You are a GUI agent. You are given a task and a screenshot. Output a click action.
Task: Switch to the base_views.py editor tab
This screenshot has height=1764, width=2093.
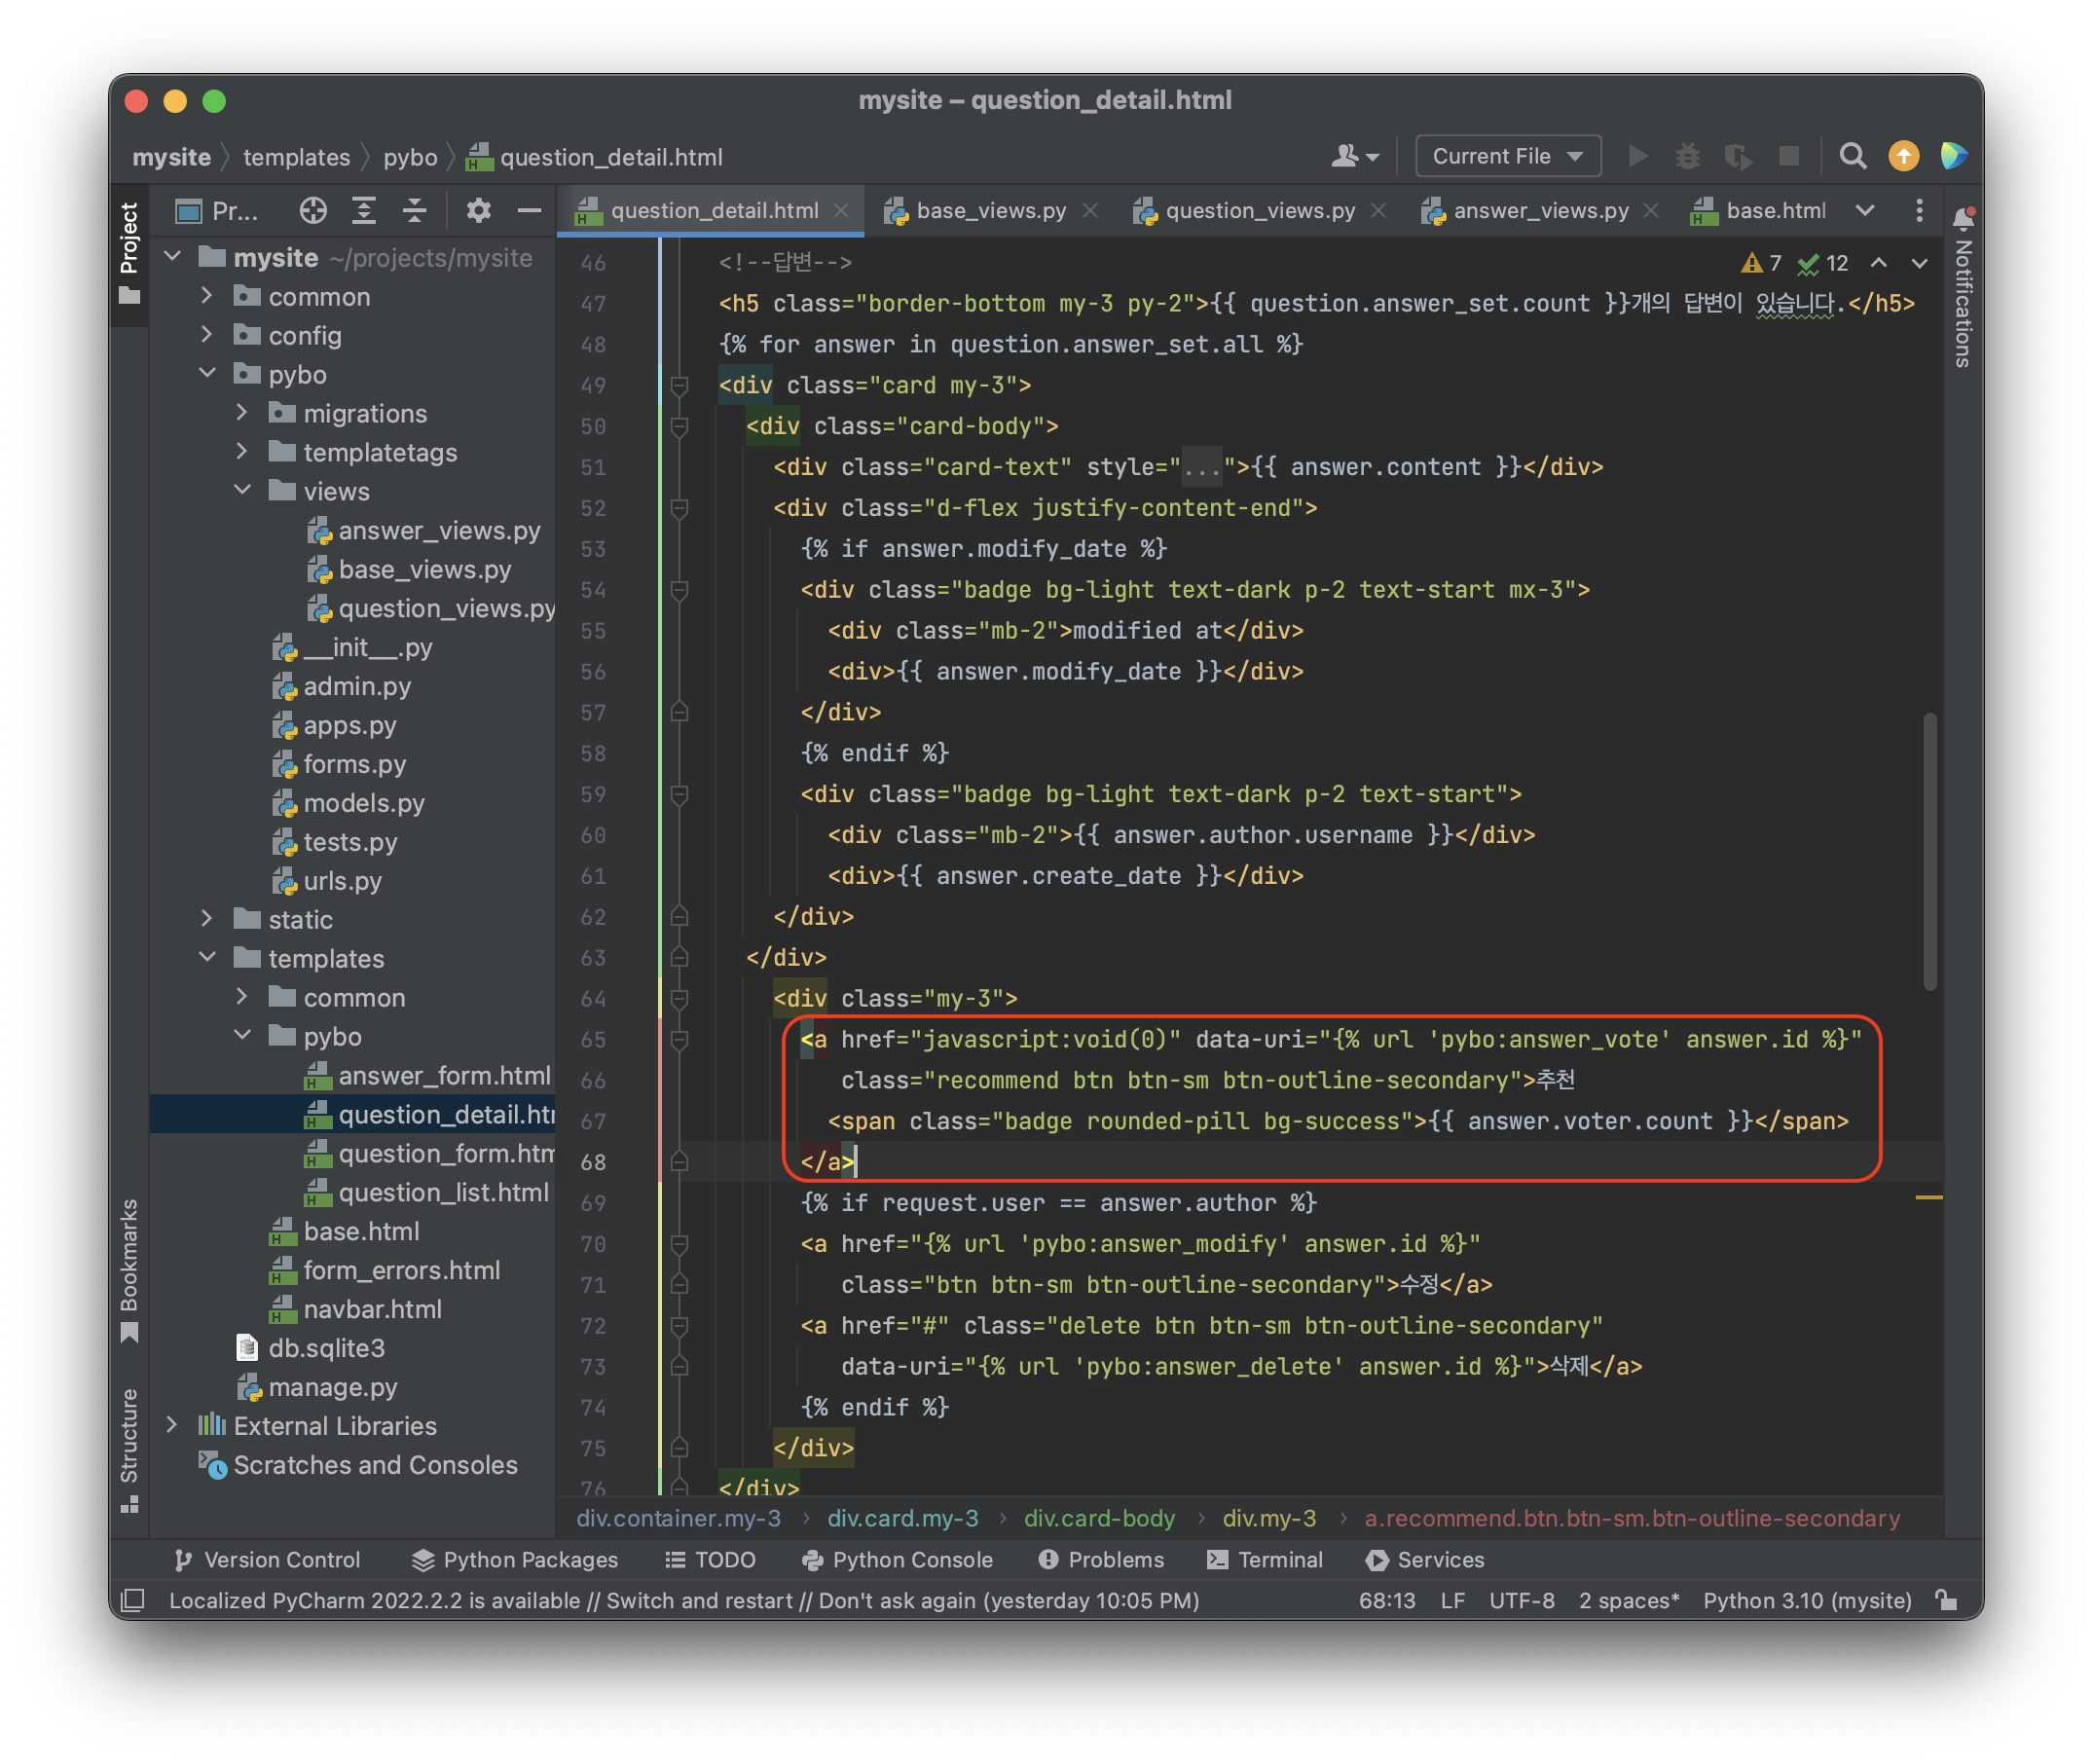click(x=989, y=211)
